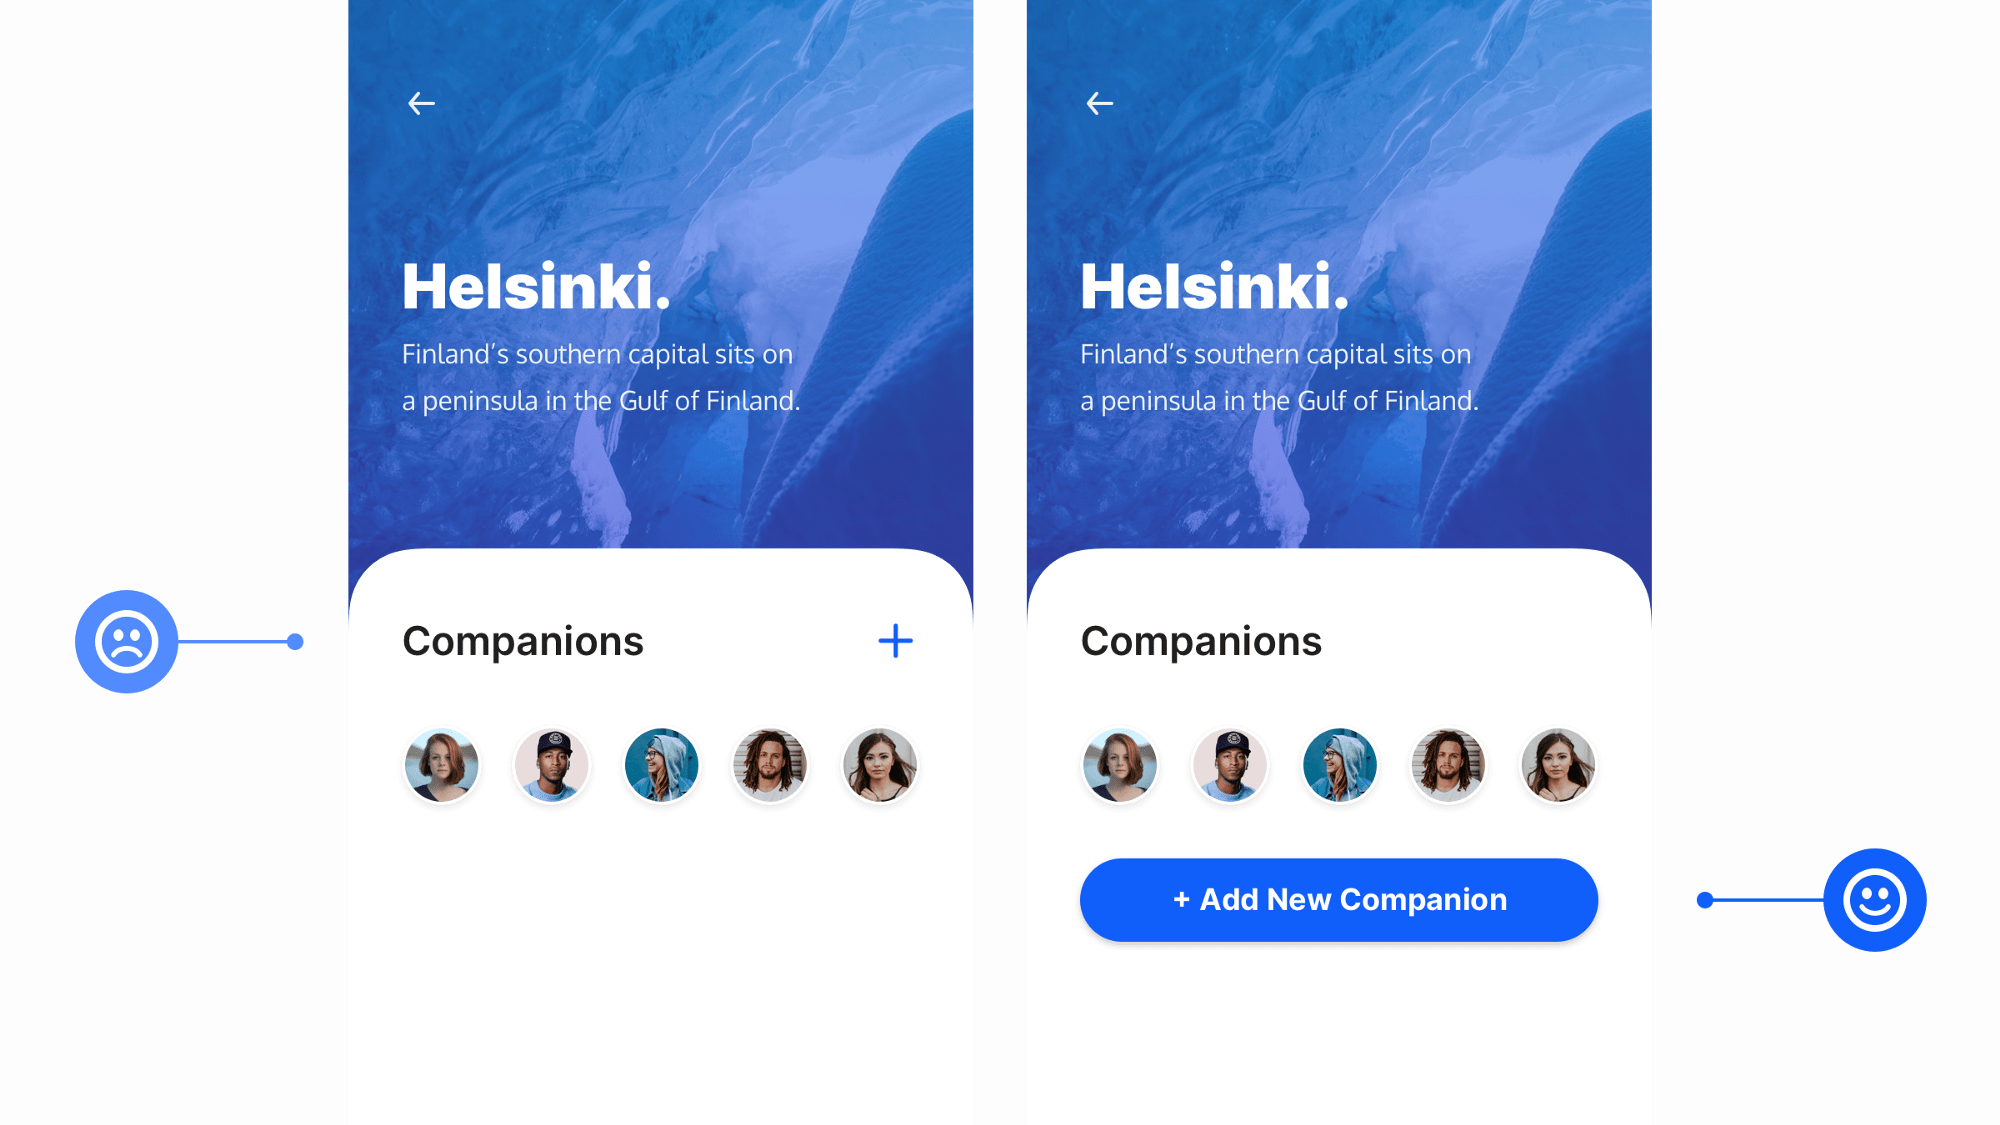Select the teal-haired companion avatar

pos(659,764)
